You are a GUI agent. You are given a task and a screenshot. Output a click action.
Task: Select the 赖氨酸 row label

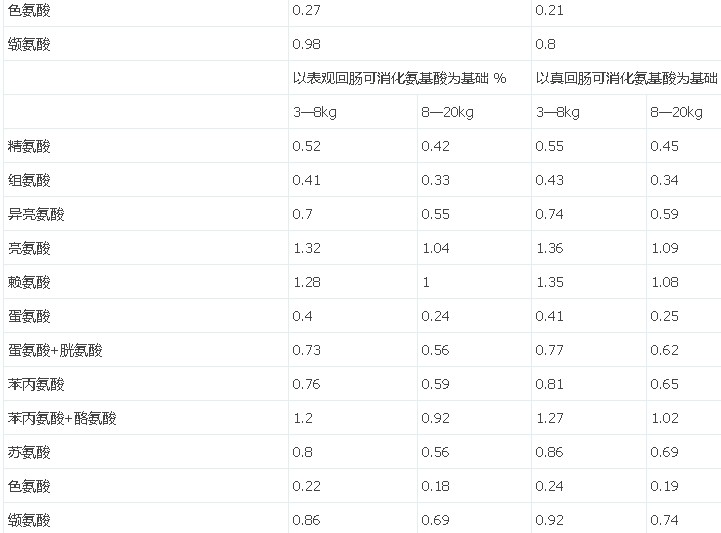pyautogui.click(x=28, y=282)
